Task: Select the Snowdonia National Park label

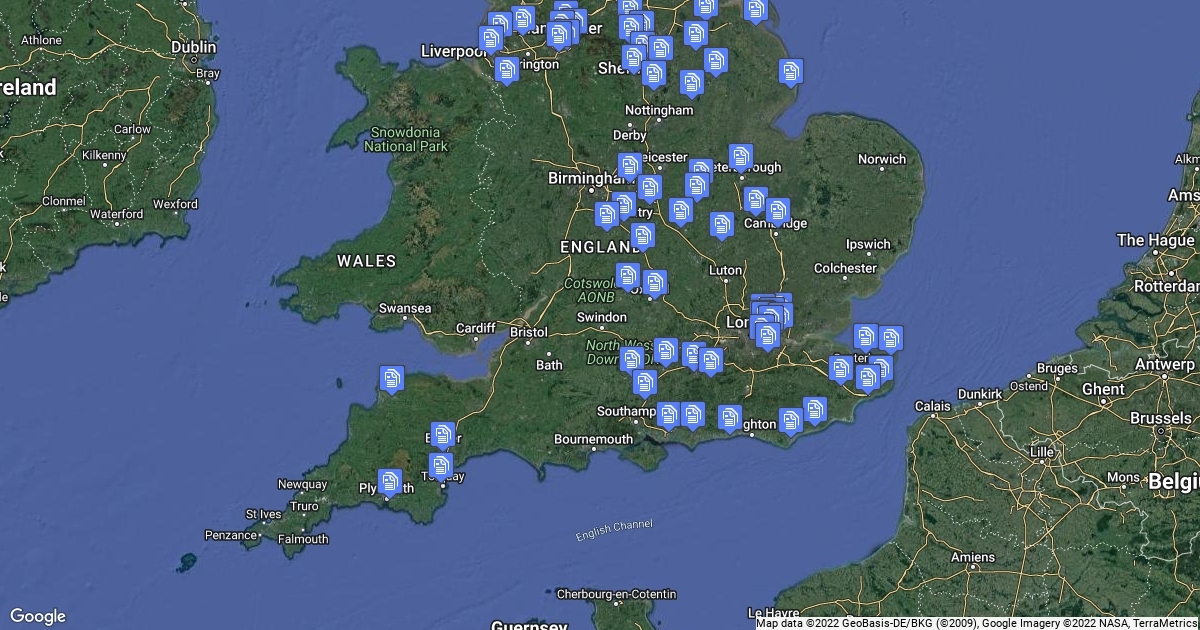Action: pyautogui.click(x=406, y=139)
